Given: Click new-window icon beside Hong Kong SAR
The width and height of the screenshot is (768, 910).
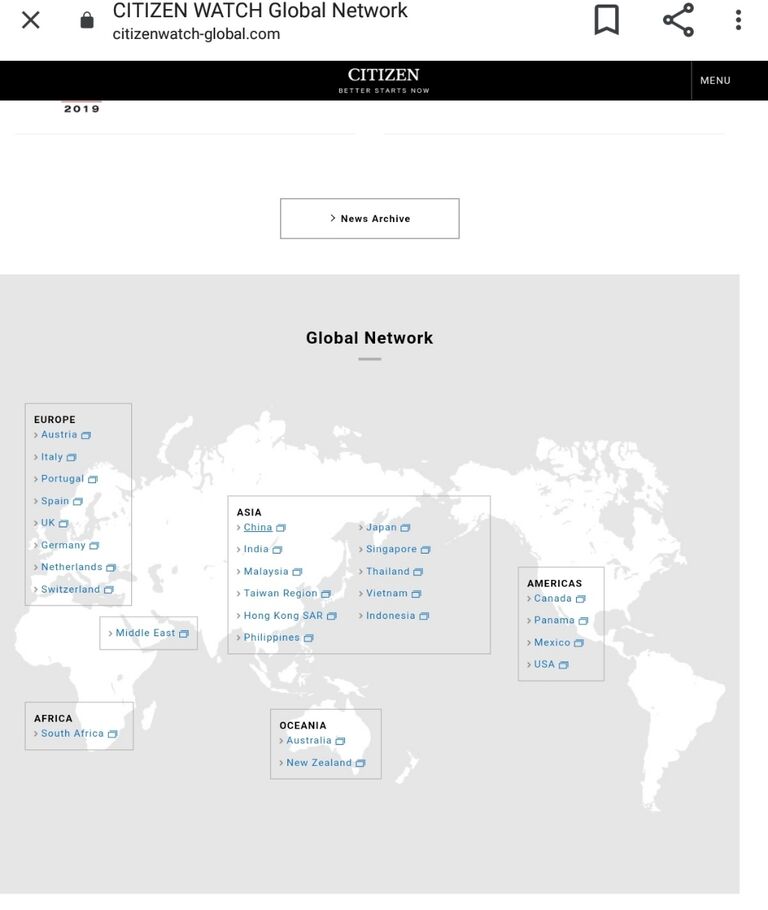Looking at the screenshot, I should click(331, 616).
